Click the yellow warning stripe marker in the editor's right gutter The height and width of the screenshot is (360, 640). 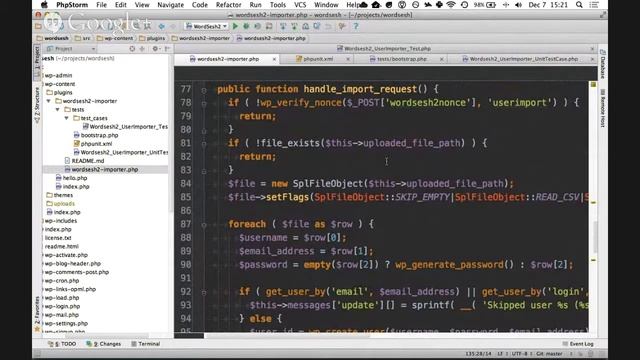(593, 202)
